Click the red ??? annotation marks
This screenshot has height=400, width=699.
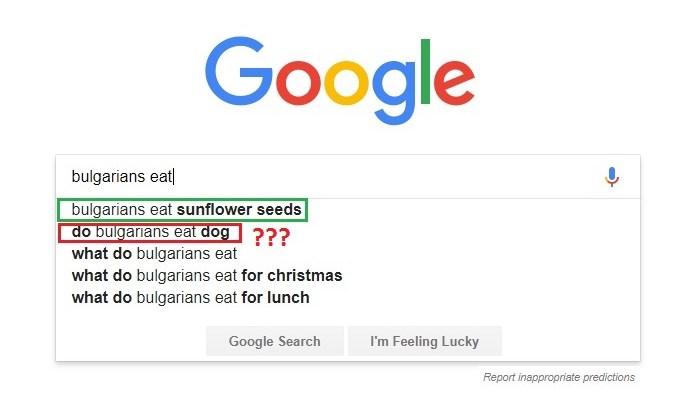pos(270,238)
